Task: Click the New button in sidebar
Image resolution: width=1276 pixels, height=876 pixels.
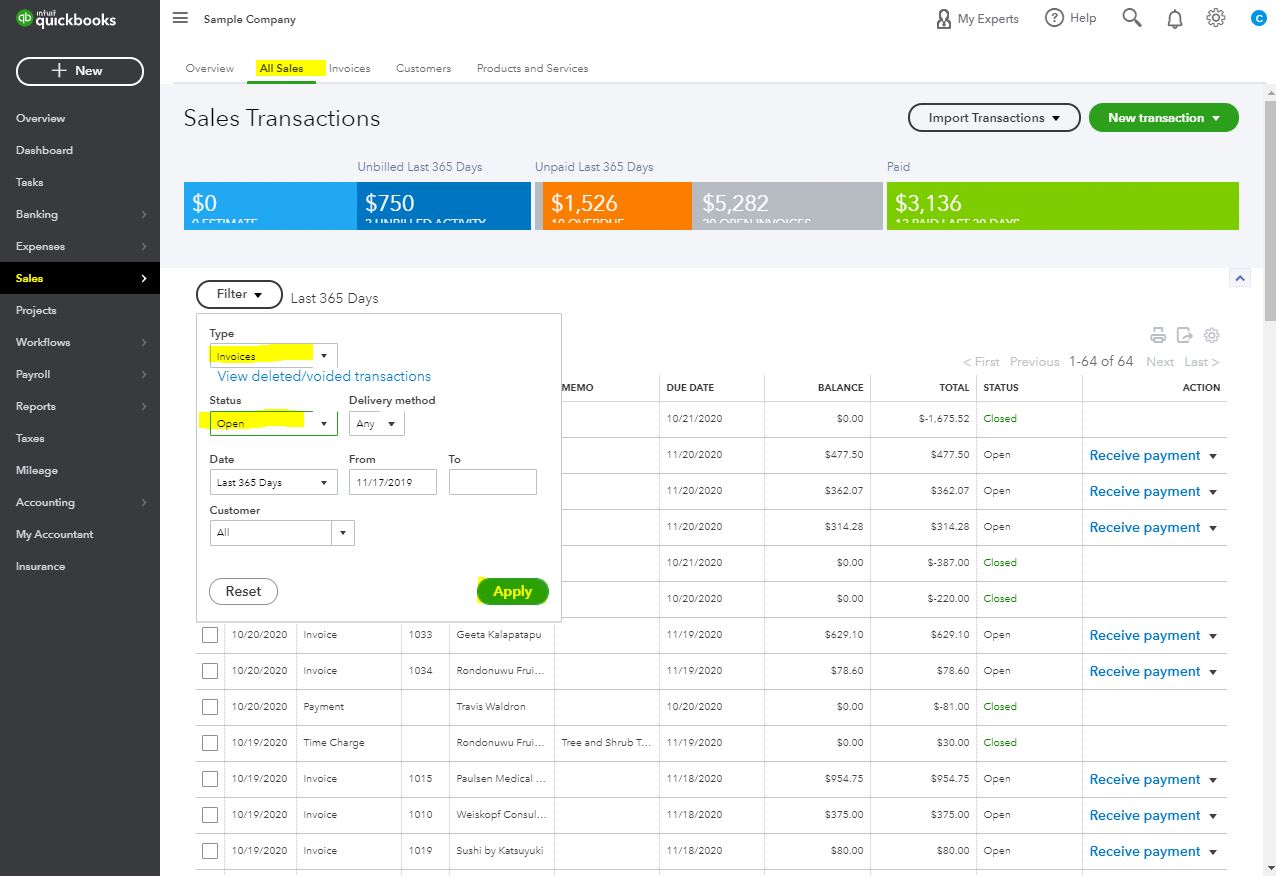Action: coord(80,71)
